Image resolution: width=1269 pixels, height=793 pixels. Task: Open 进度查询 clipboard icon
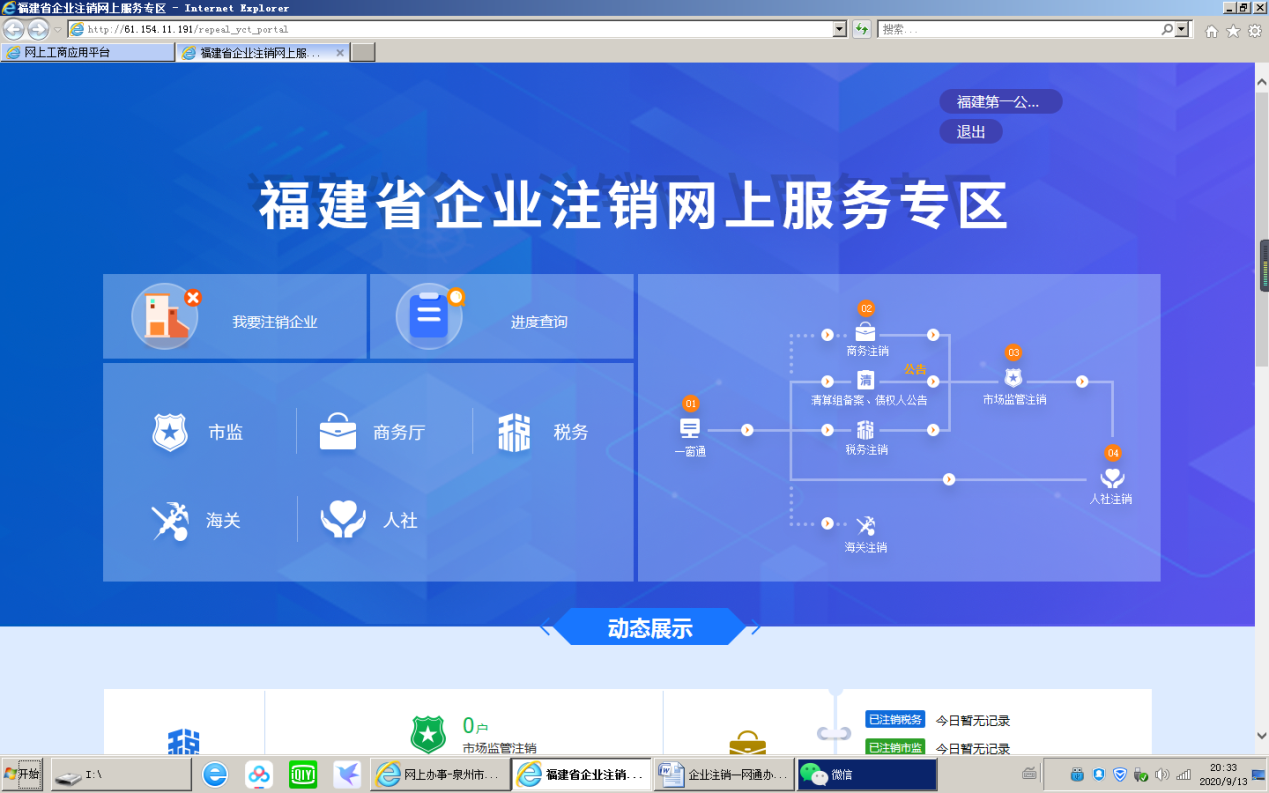coord(429,317)
